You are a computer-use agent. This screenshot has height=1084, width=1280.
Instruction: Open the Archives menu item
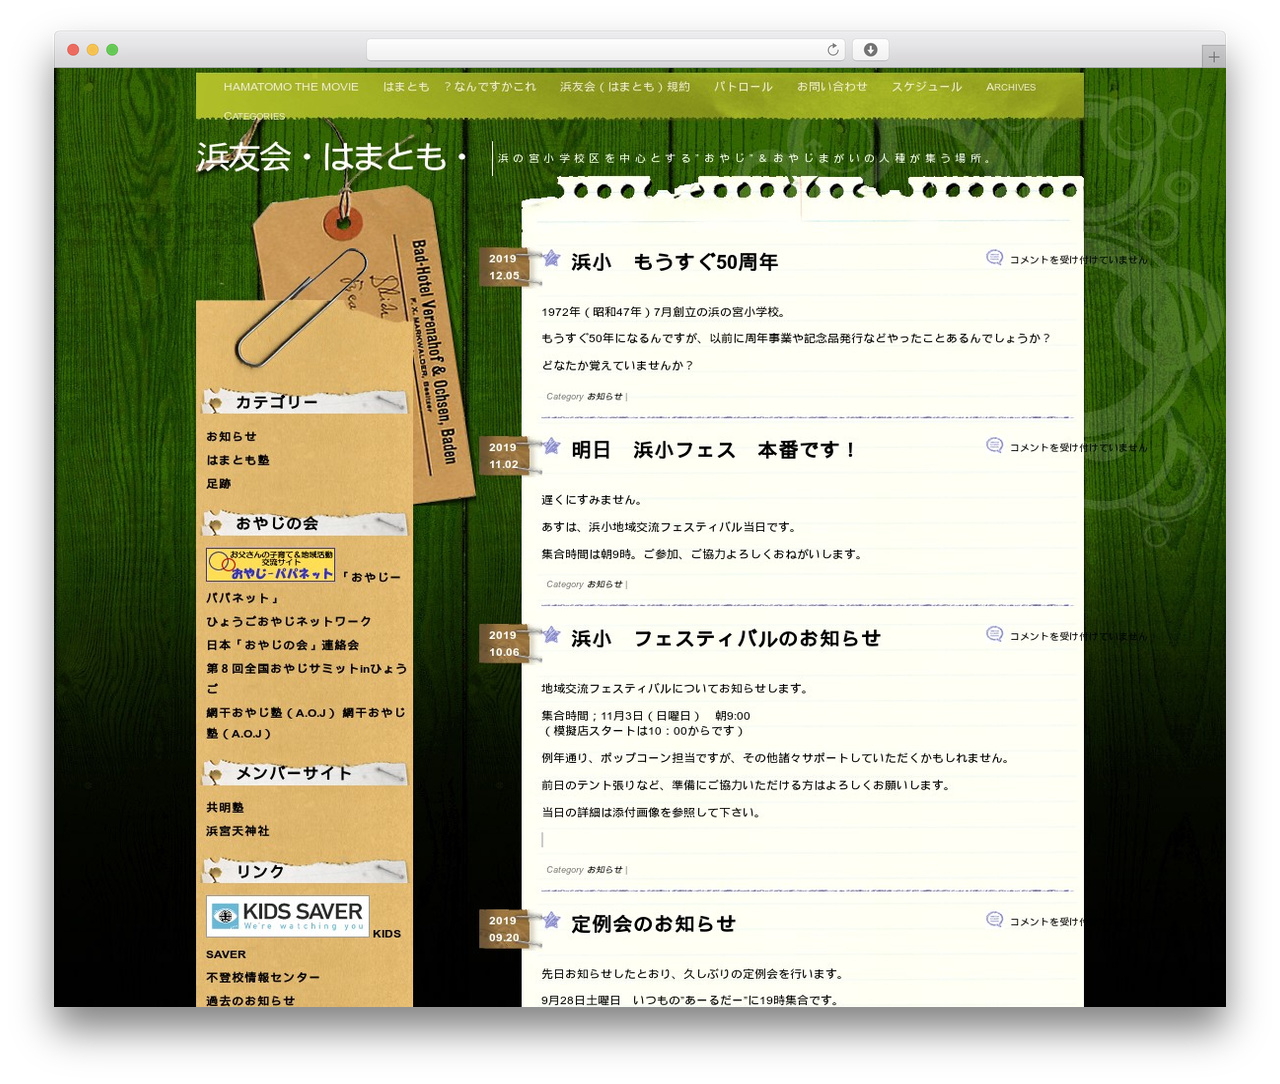coord(1011,87)
